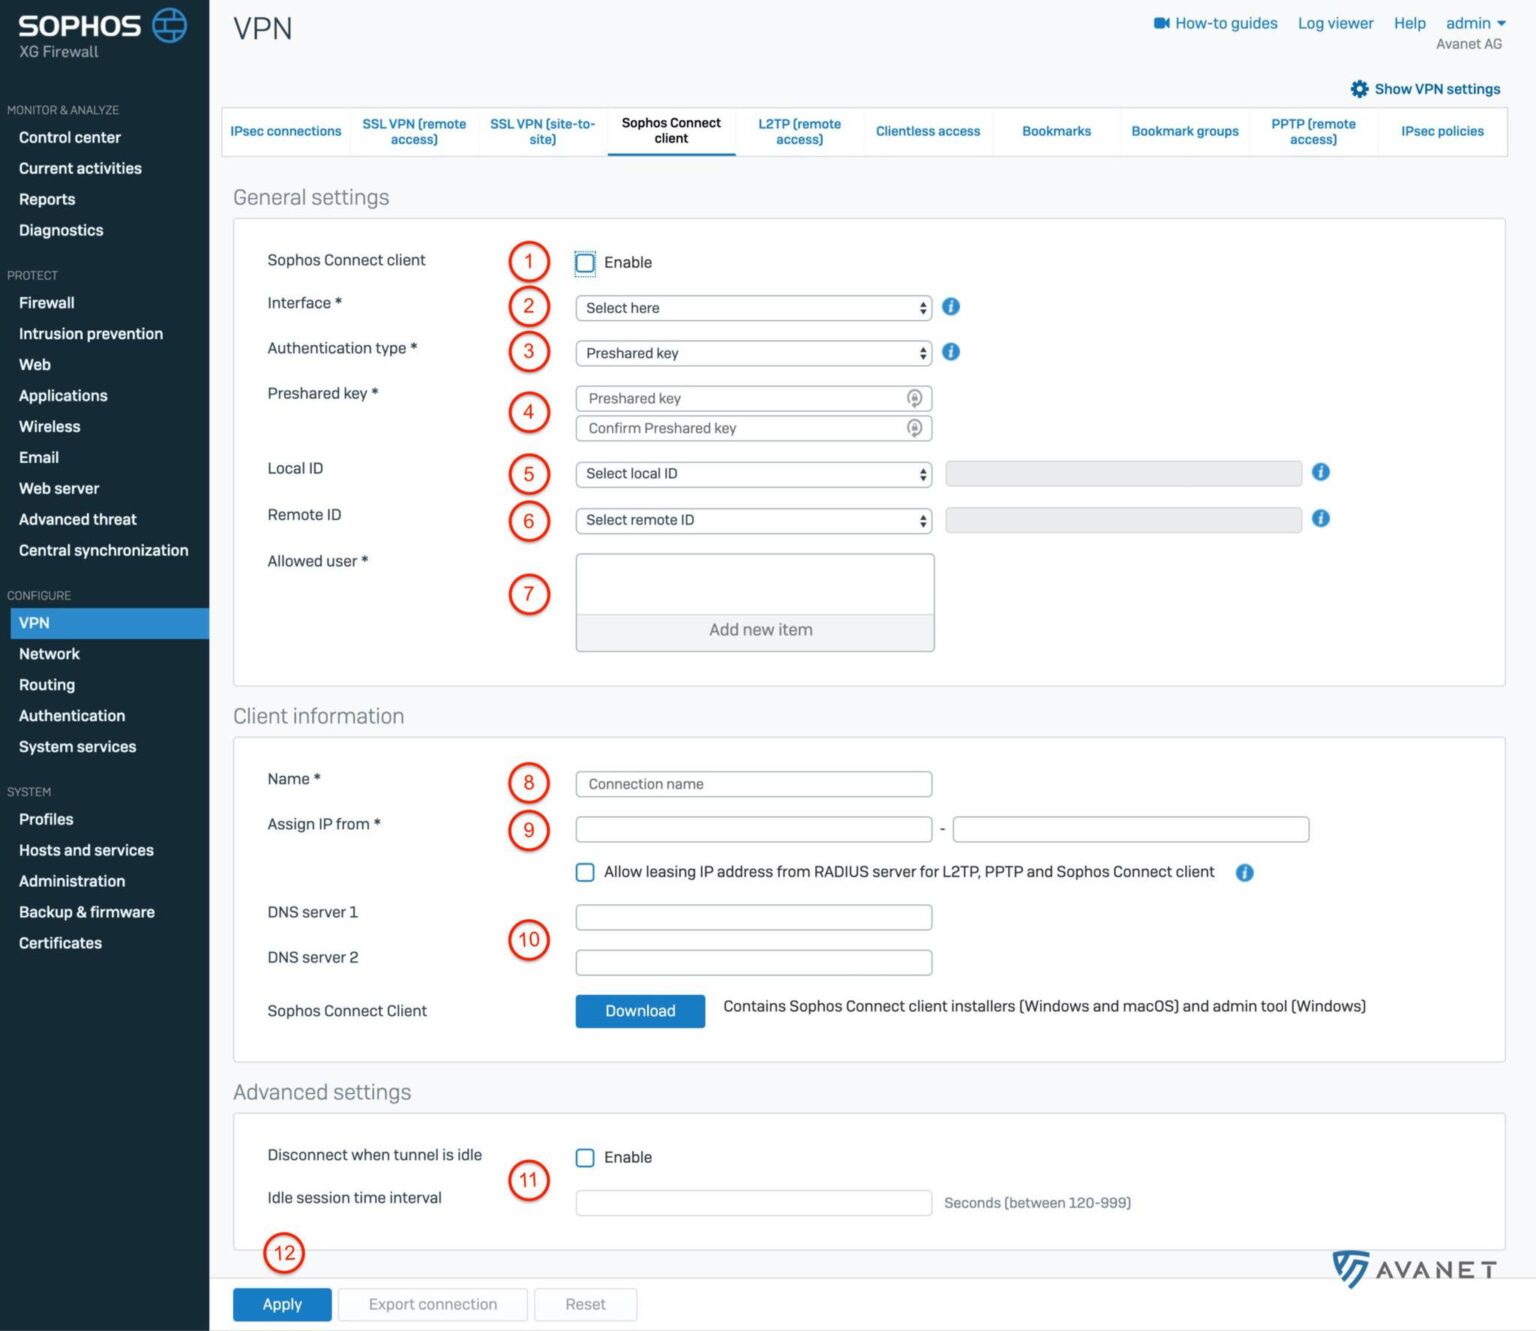Change the Authentication type dropdown
Viewport: 1536px width, 1331px height.
pos(752,353)
